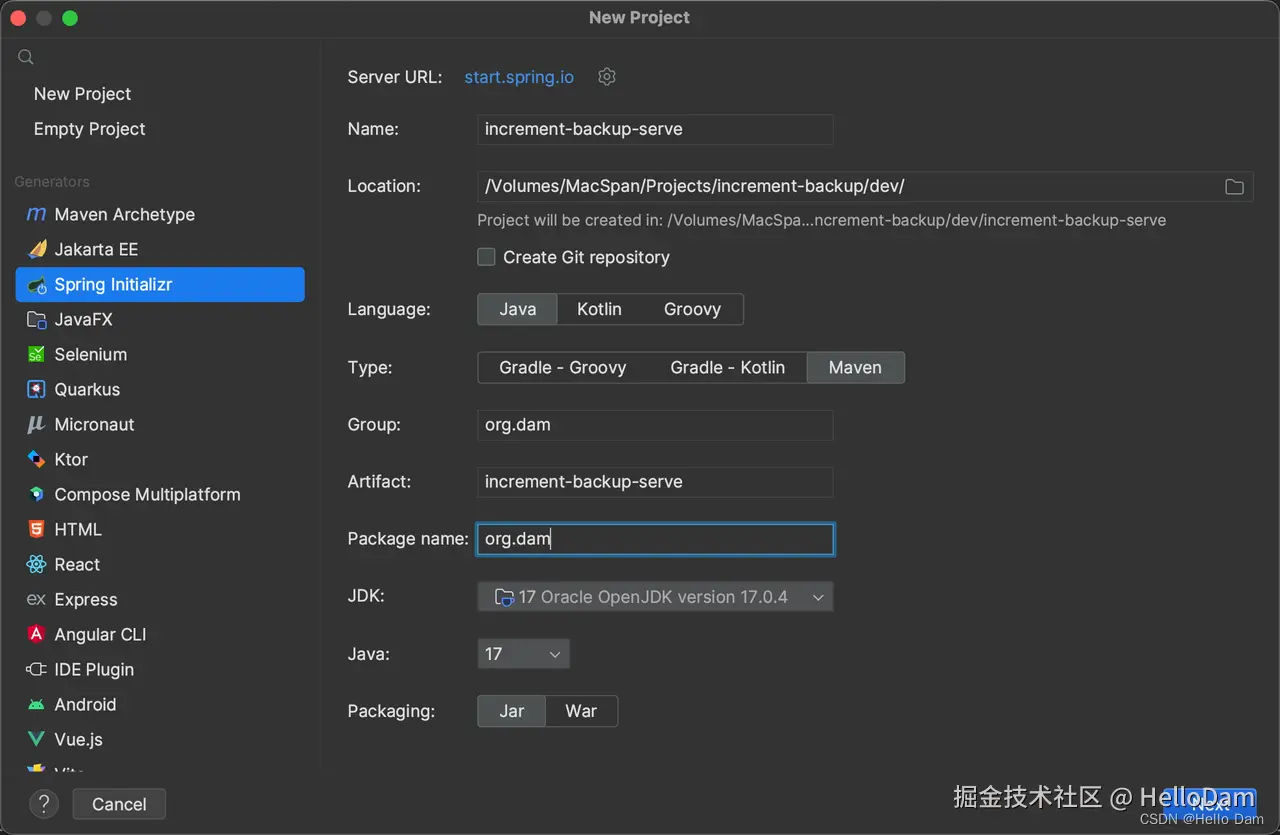Viewport: 1280px width, 835px height.
Task: Click the HTML5 shield icon
Action: 36,529
